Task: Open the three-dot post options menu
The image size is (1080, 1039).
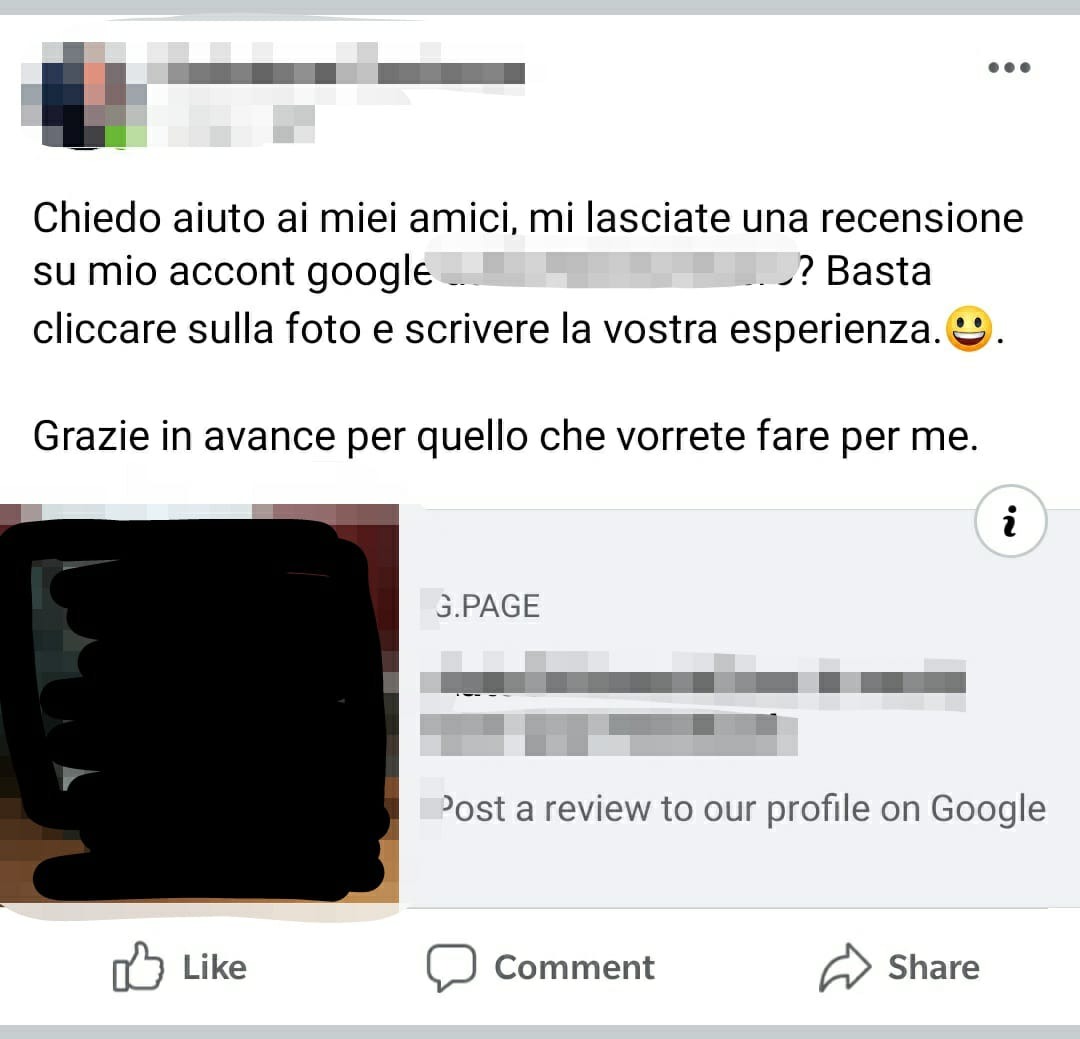Action: coord(1009,68)
